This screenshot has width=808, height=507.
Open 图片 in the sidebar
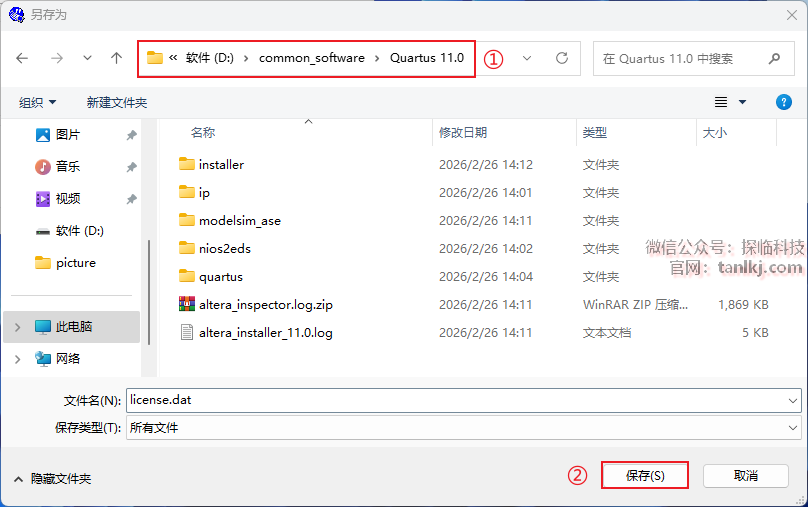pos(68,135)
